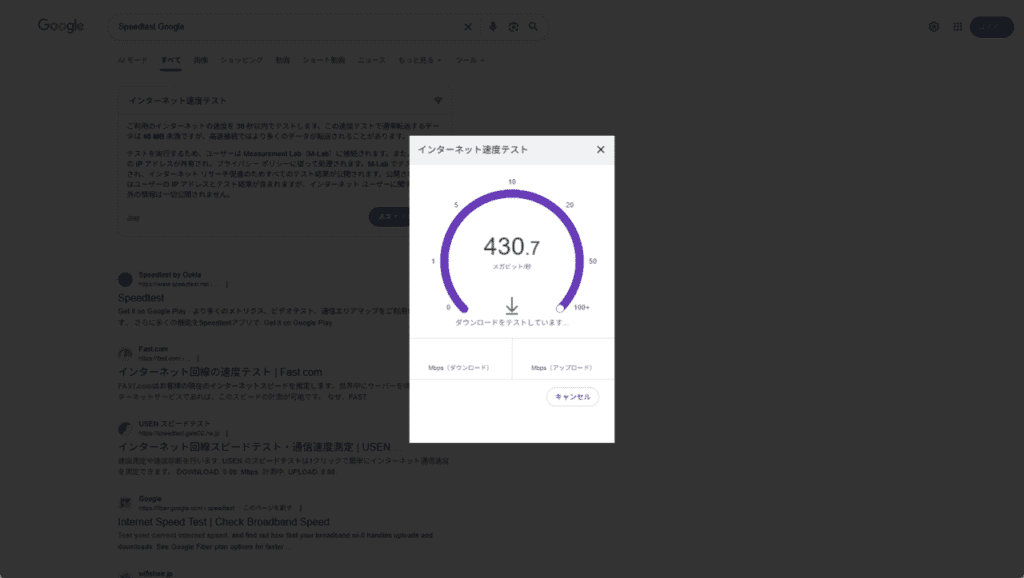The image size is (1024, 578).
Task: Close the internet speed test dialog
Action: (x=600, y=150)
